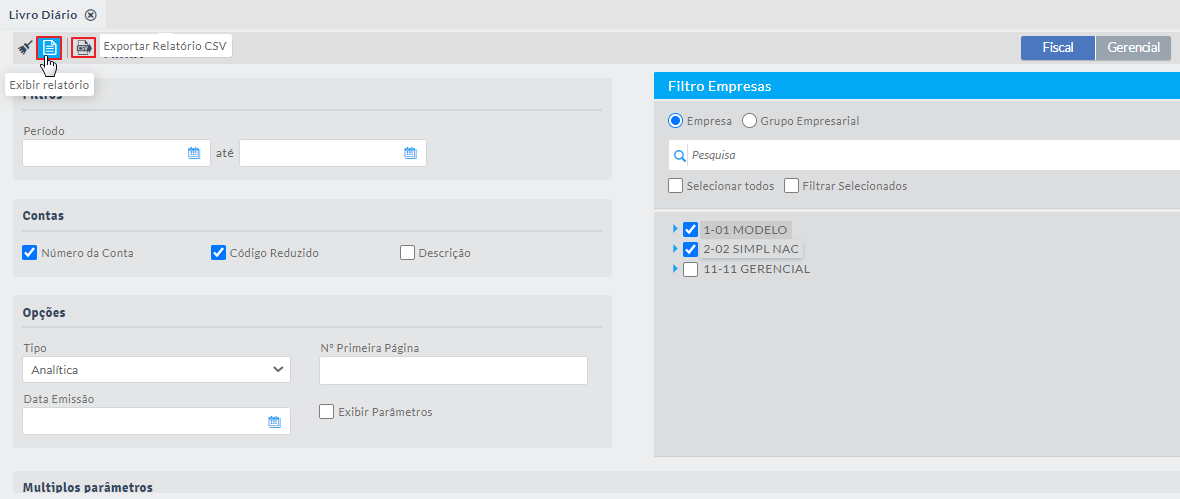Click the broom clear-filters icon
The image size is (1180, 499).
25,47
